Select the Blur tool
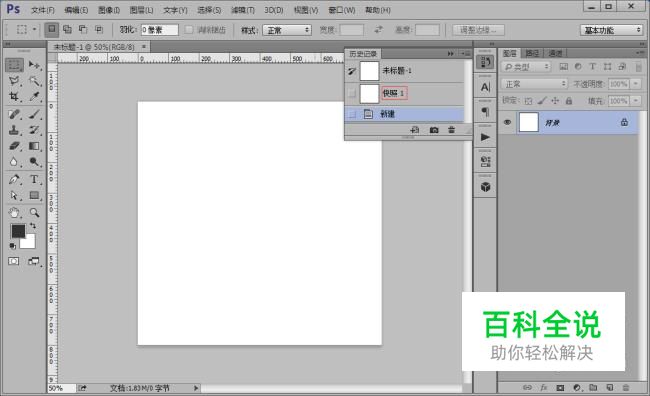The width and height of the screenshot is (650, 396). pyautogui.click(x=14, y=162)
